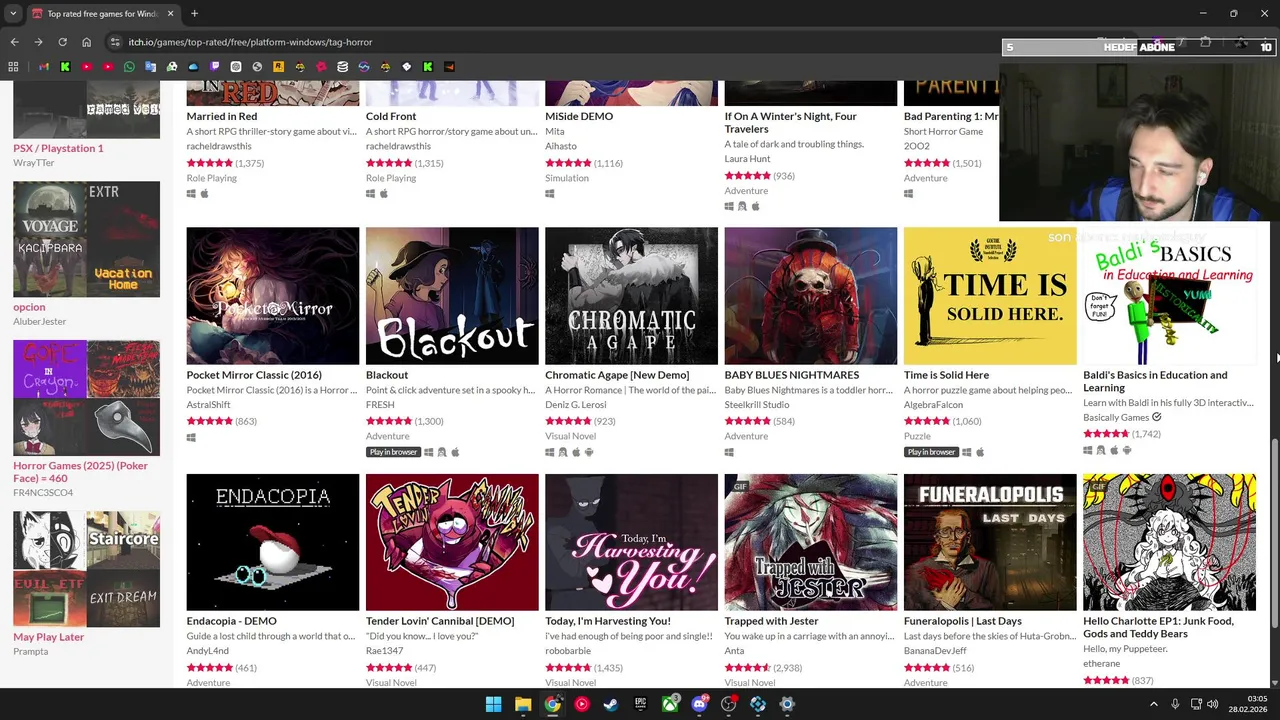Open Pocket Mirror Classic (2016) thumbnail

click(272, 296)
